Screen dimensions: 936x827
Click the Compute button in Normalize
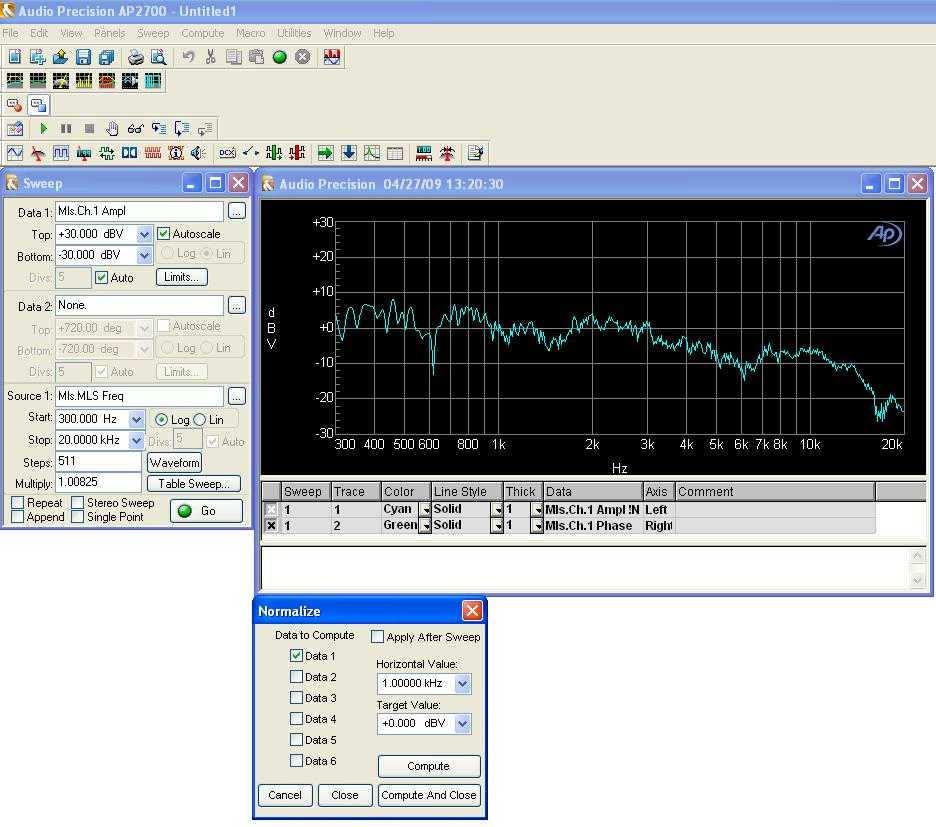point(429,766)
